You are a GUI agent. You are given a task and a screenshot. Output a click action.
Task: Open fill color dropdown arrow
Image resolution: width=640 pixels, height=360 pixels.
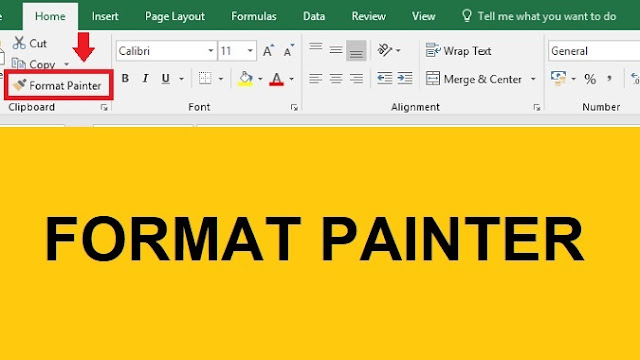260,79
